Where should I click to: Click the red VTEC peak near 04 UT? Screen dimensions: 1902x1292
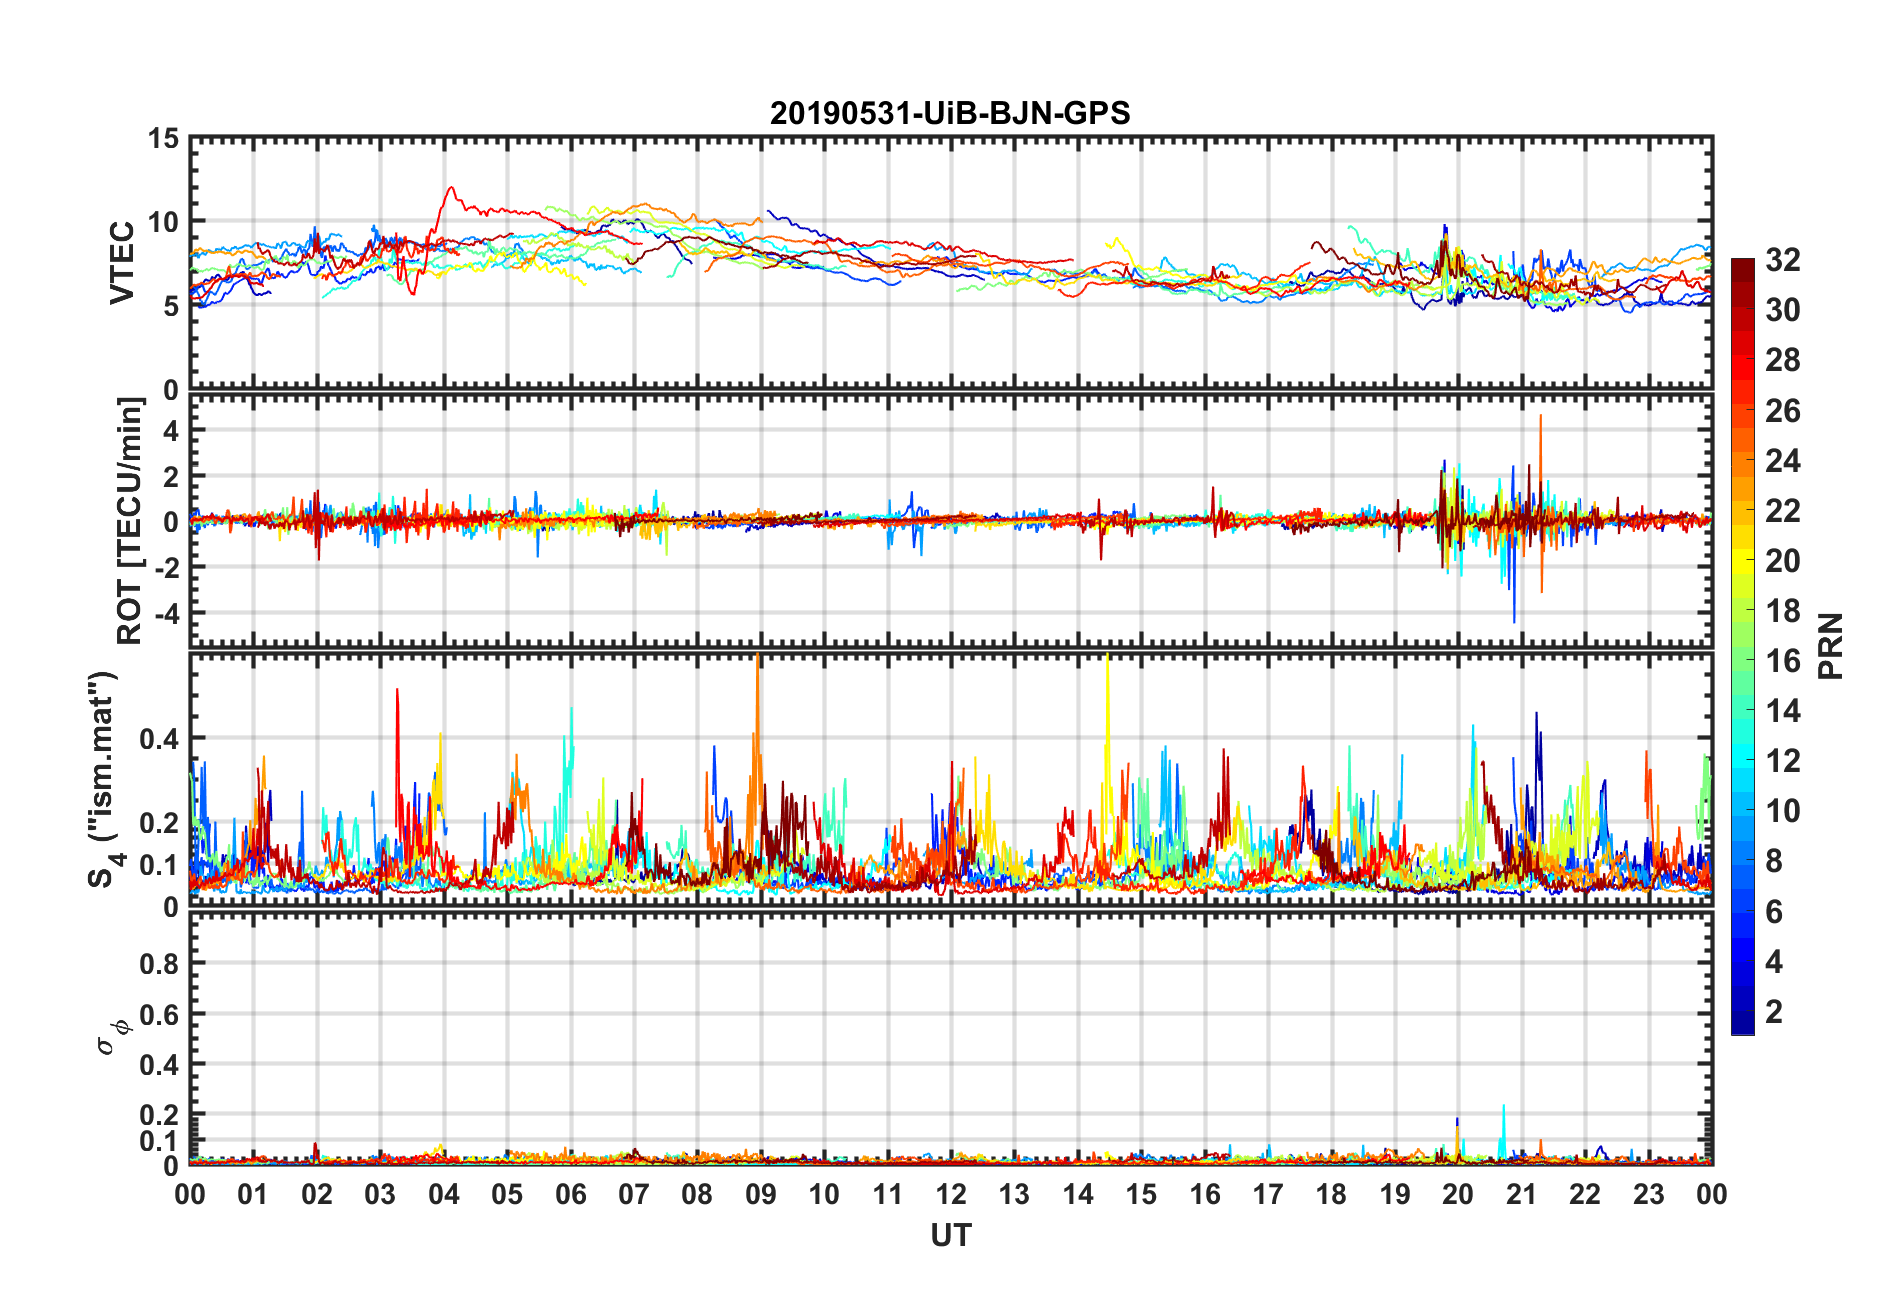click(x=452, y=189)
